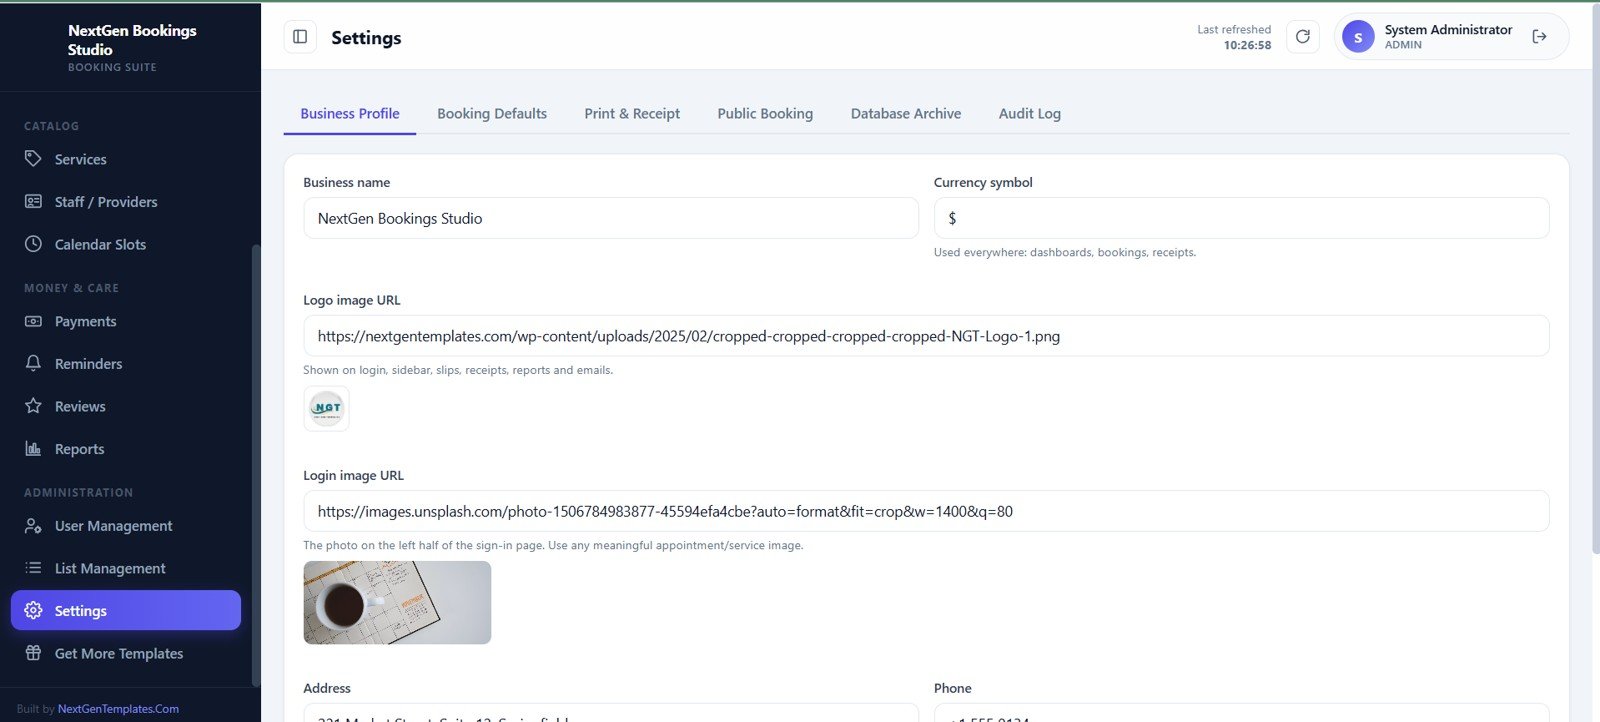
Task: Click the System Administrator name text
Action: [1448, 30]
